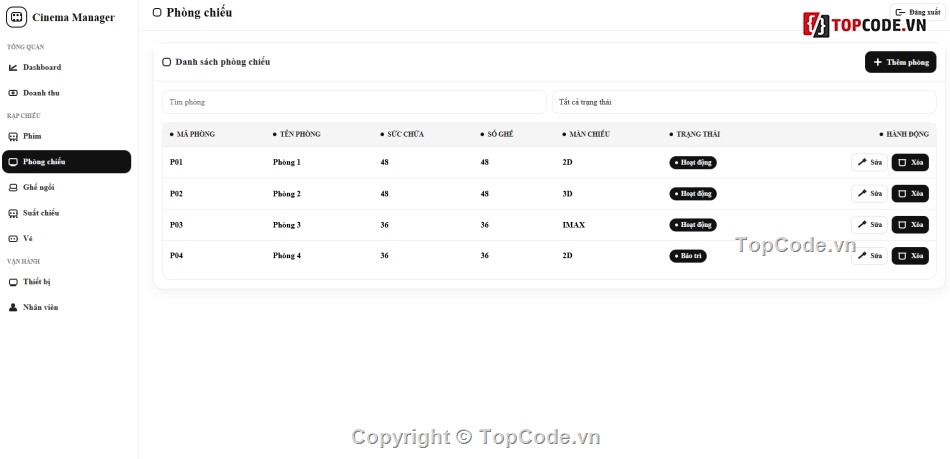
Task: Click the Cinema Manager logo icon
Action: pyautogui.click(x=16, y=17)
